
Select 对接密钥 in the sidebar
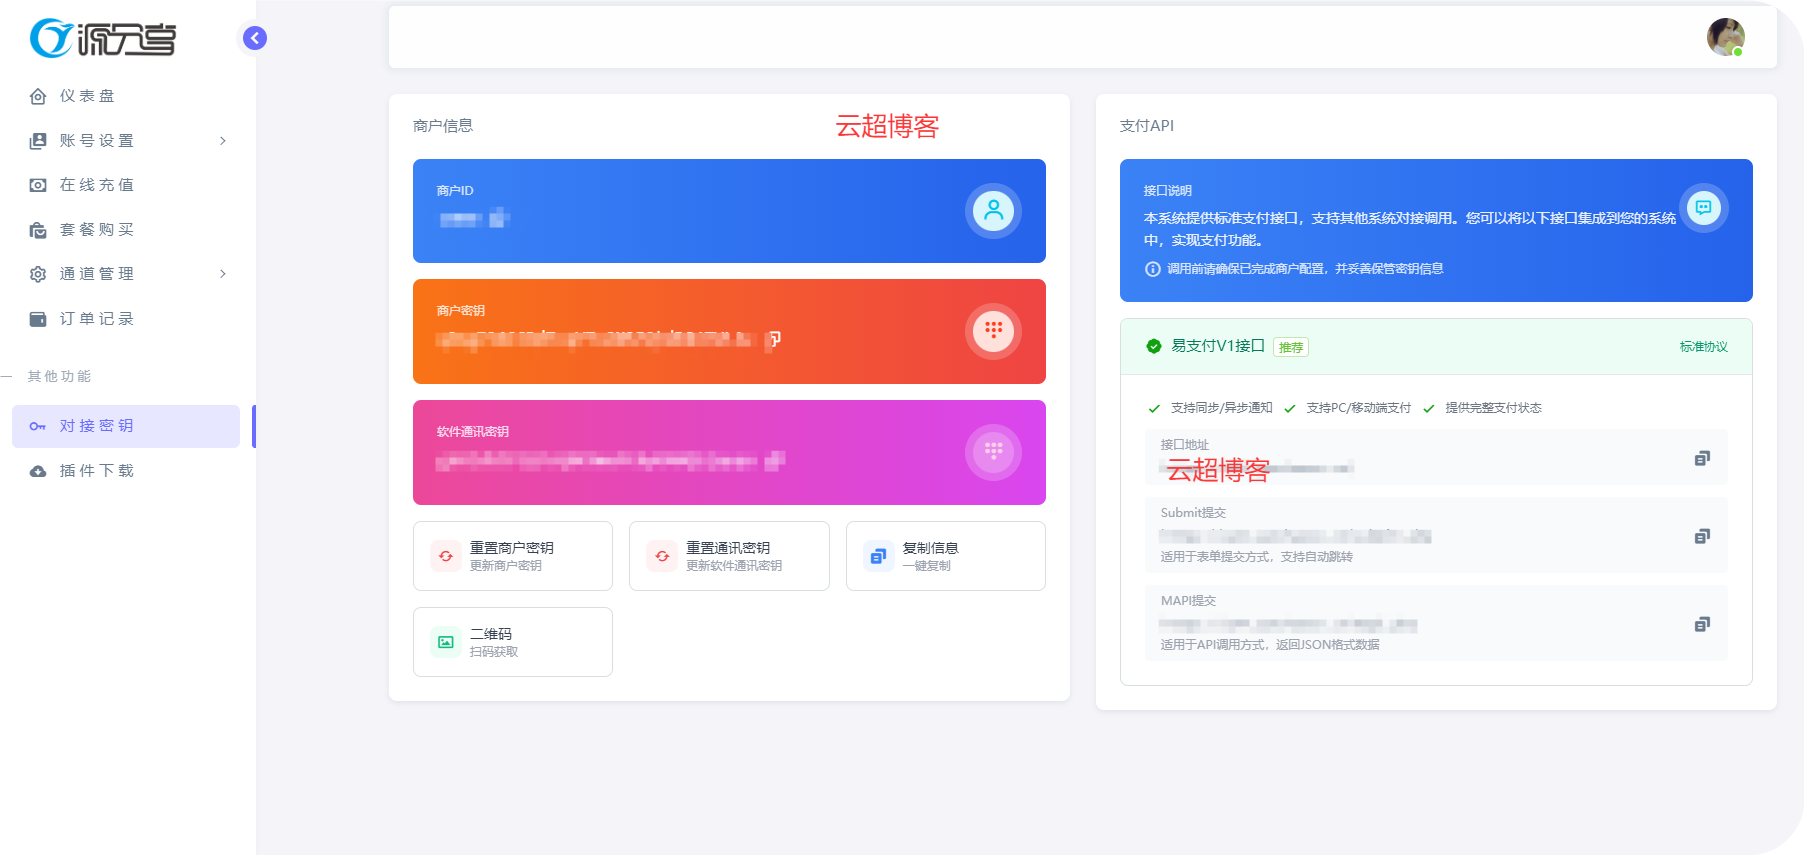pos(126,426)
